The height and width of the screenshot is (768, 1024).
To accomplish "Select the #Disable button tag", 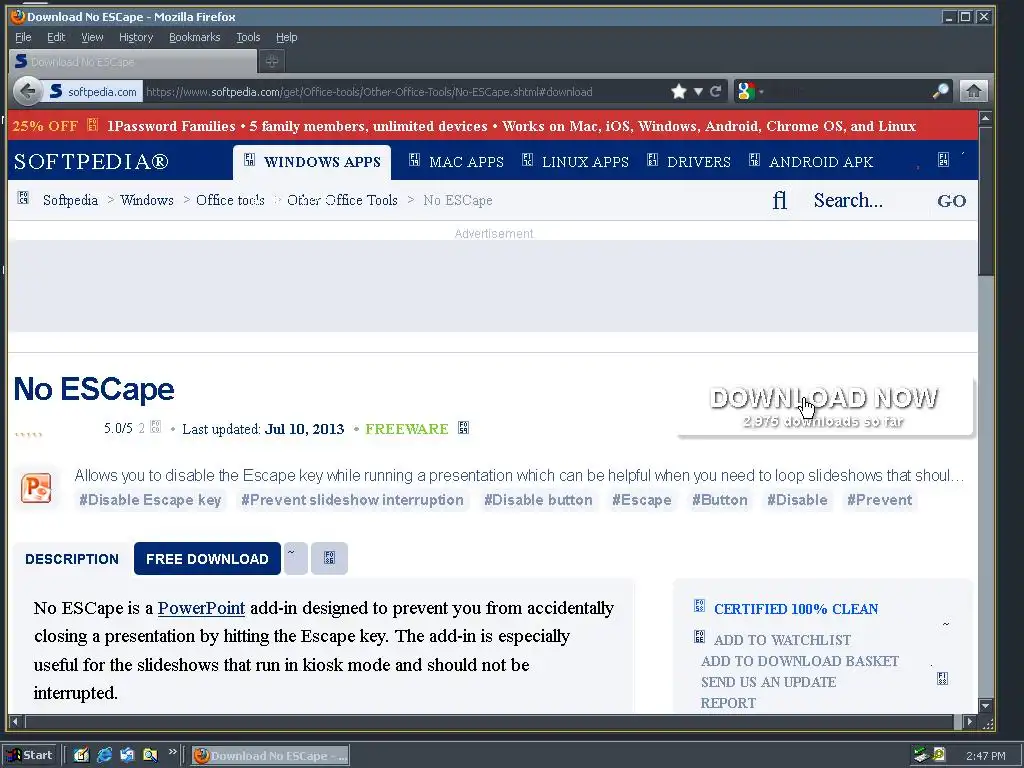I will [x=538, y=500].
